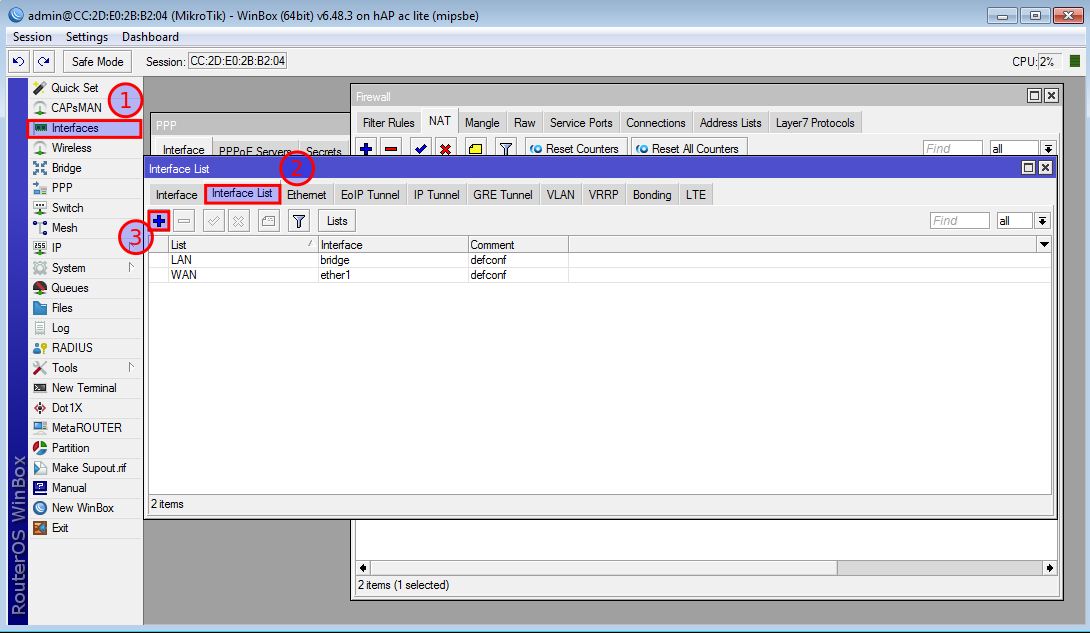Click the disable X in Interface List toolbar
The width and height of the screenshot is (1090, 633).
click(238, 221)
